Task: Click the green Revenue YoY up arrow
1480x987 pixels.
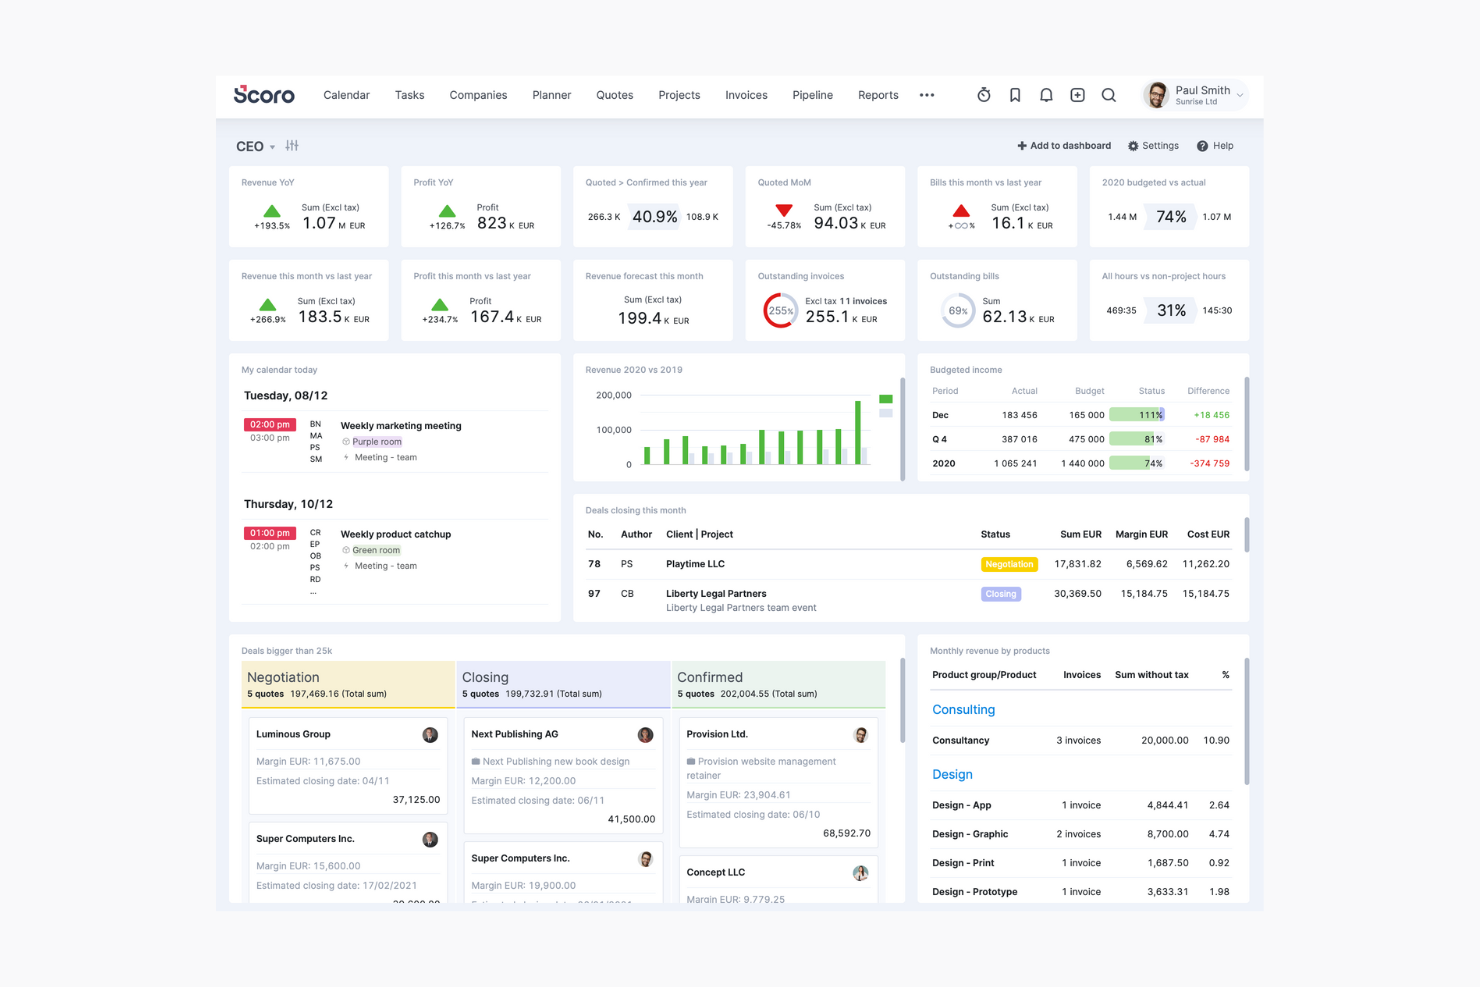Action: 271,211
